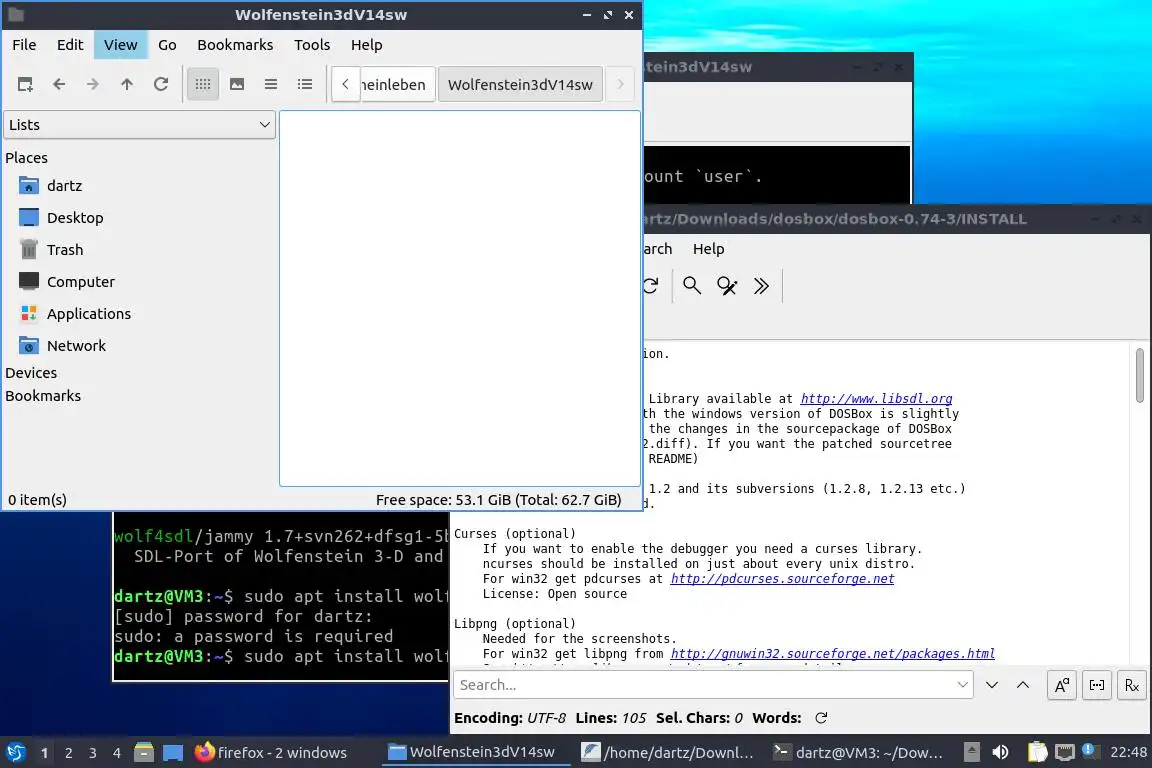Open a new tab in file manager
1152x768 pixels.
click(x=25, y=85)
